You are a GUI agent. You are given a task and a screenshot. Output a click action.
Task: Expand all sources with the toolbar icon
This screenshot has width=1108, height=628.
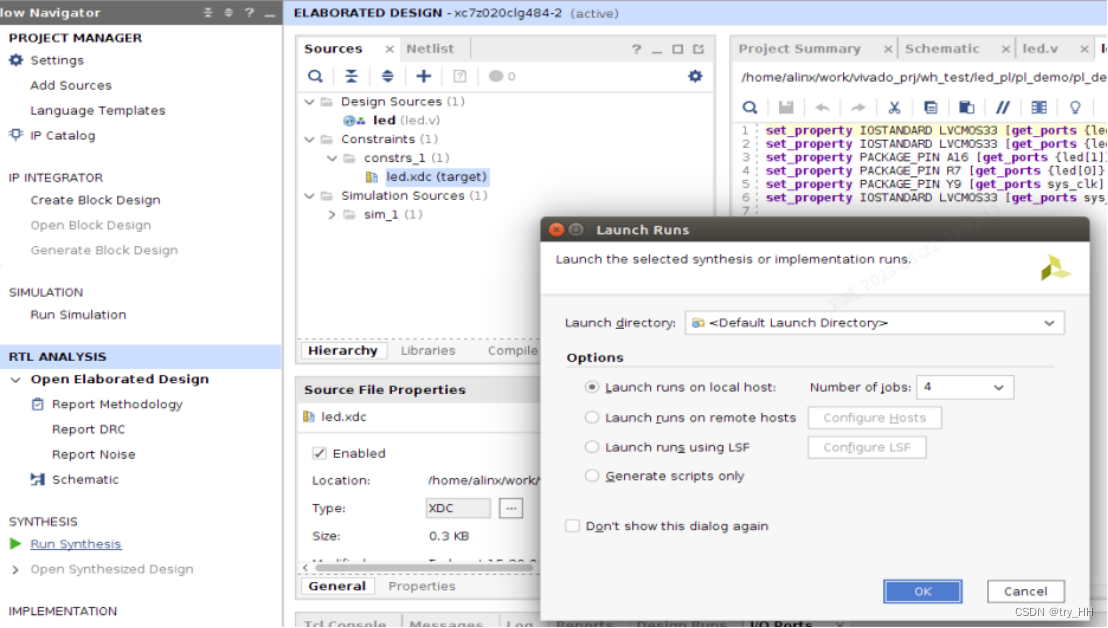click(x=387, y=76)
